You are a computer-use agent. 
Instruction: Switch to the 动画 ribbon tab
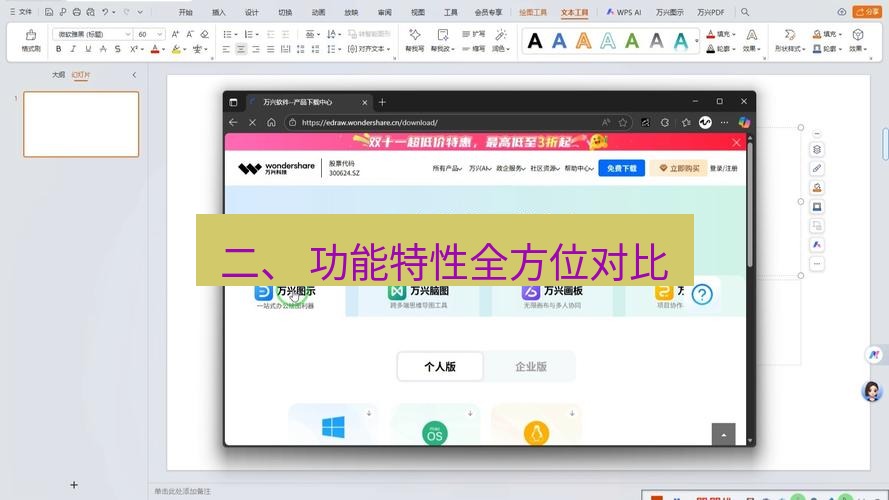point(318,12)
